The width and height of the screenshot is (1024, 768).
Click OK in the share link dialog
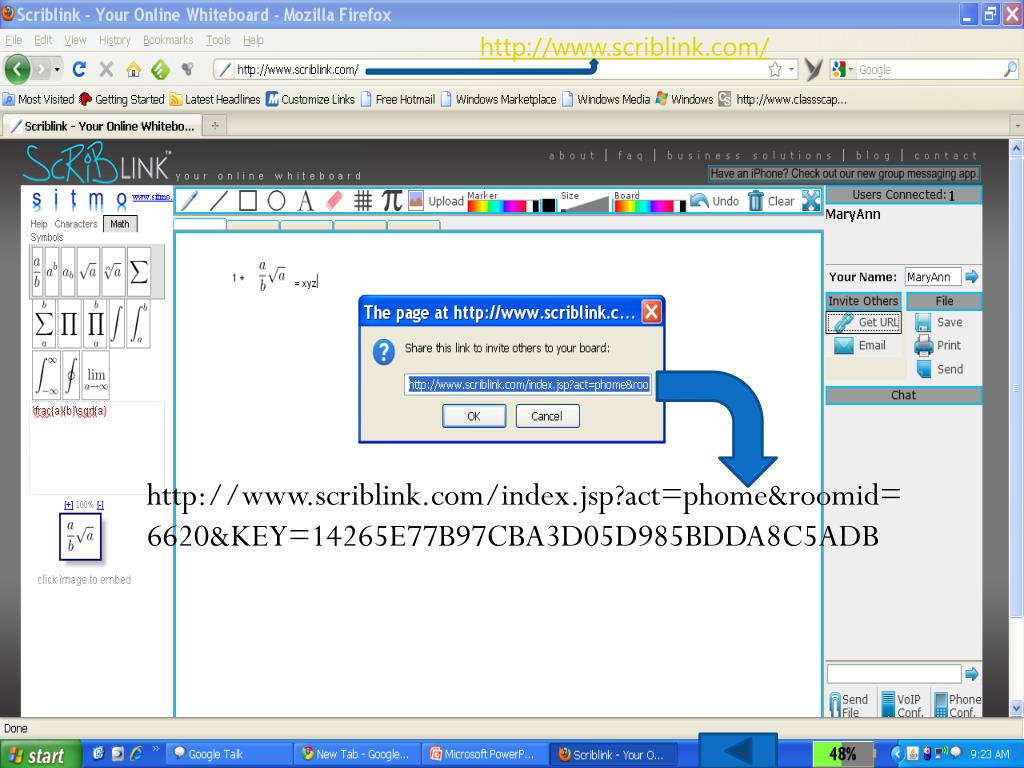(x=473, y=416)
